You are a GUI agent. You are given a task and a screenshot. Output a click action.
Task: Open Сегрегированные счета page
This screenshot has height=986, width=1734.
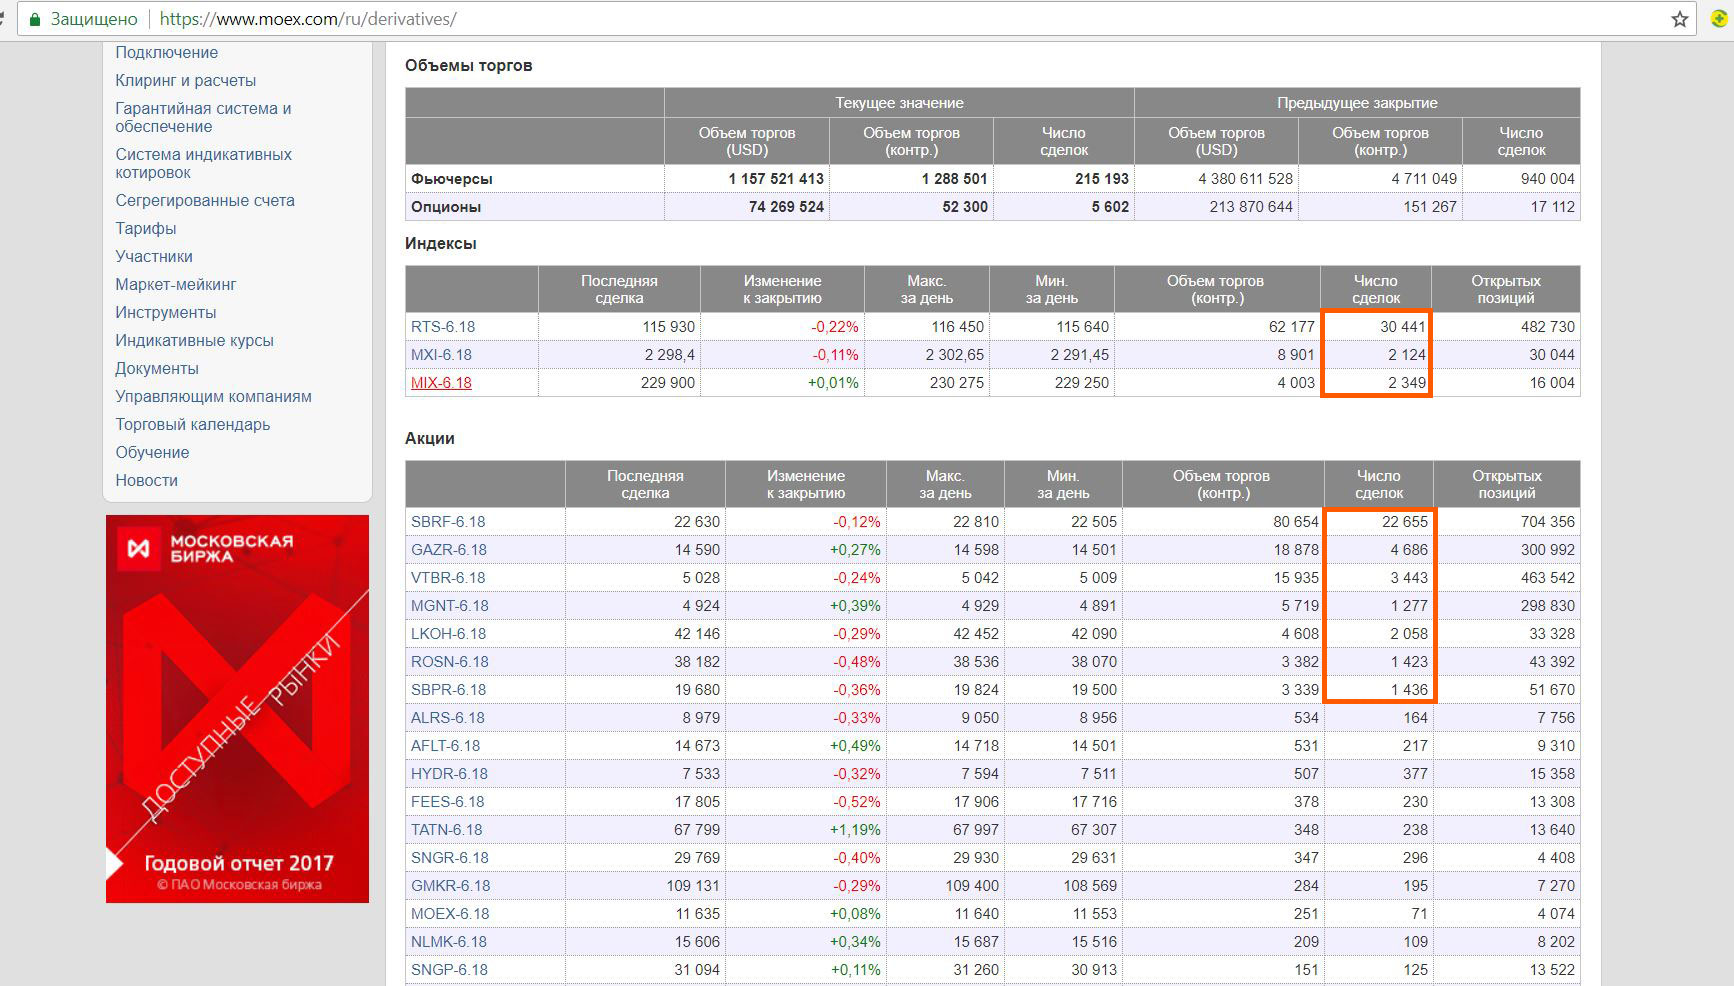click(x=205, y=200)
